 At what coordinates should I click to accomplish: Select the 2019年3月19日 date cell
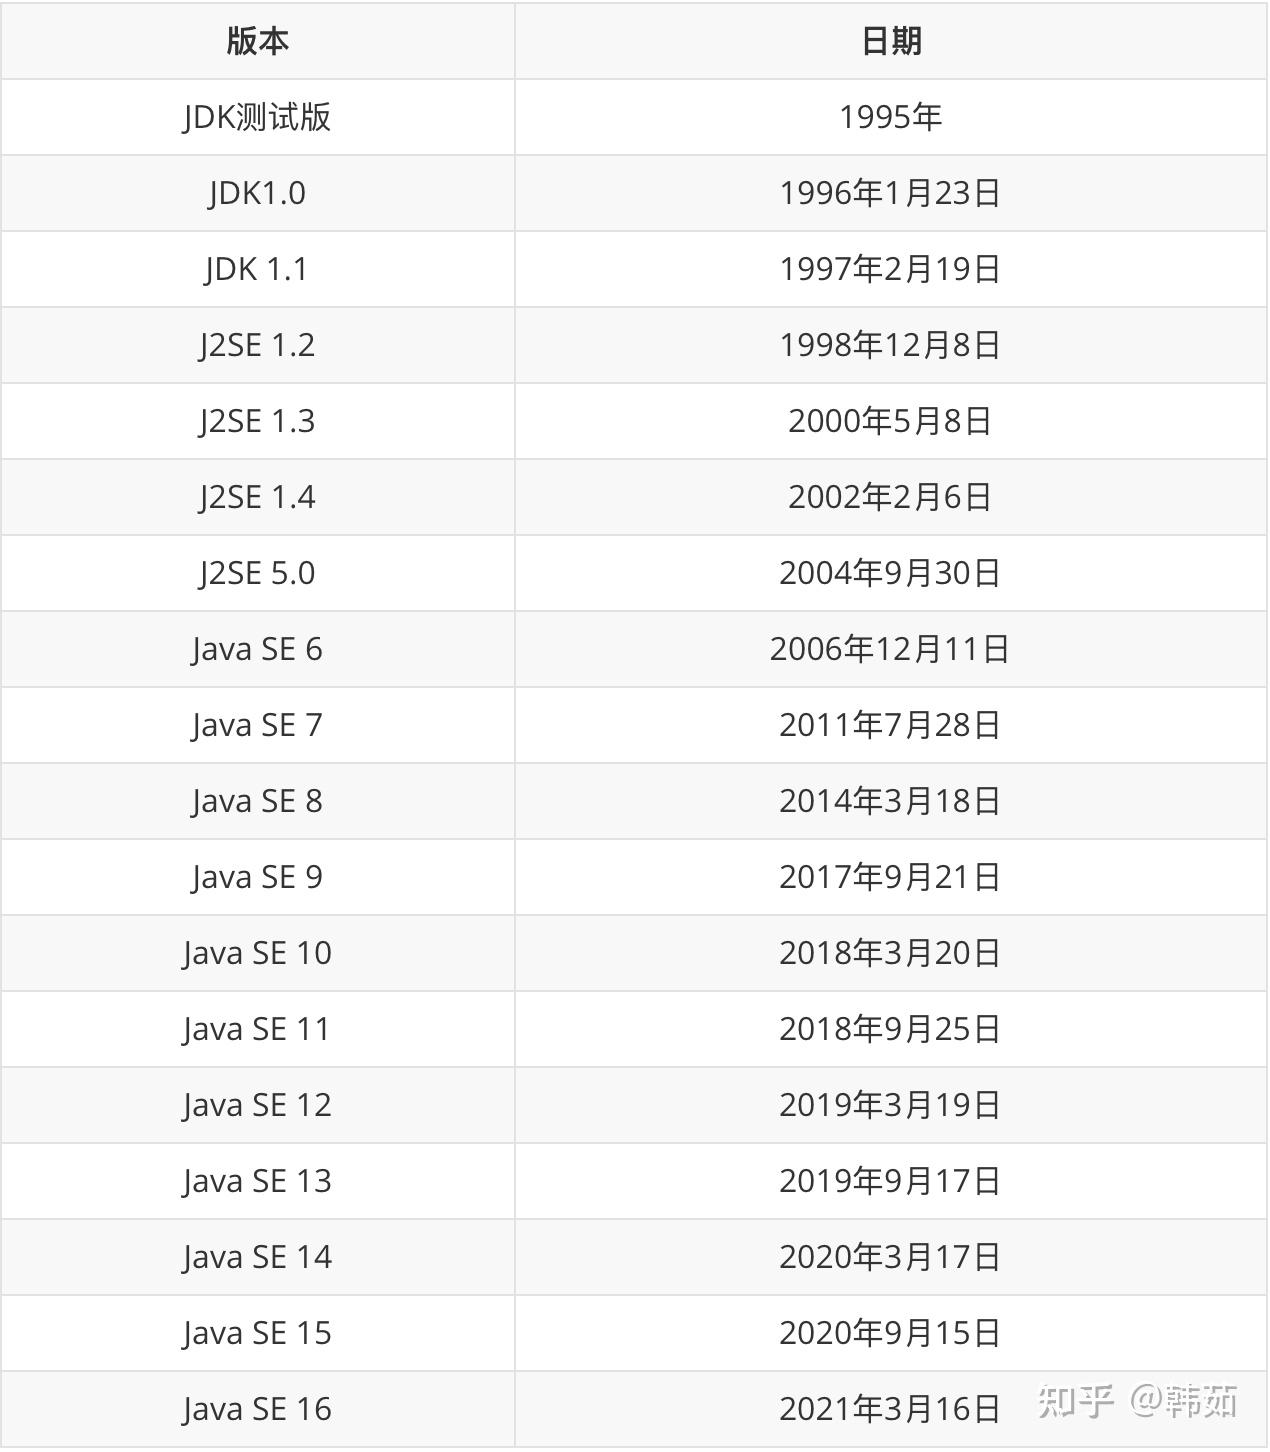pos(890,1105)
